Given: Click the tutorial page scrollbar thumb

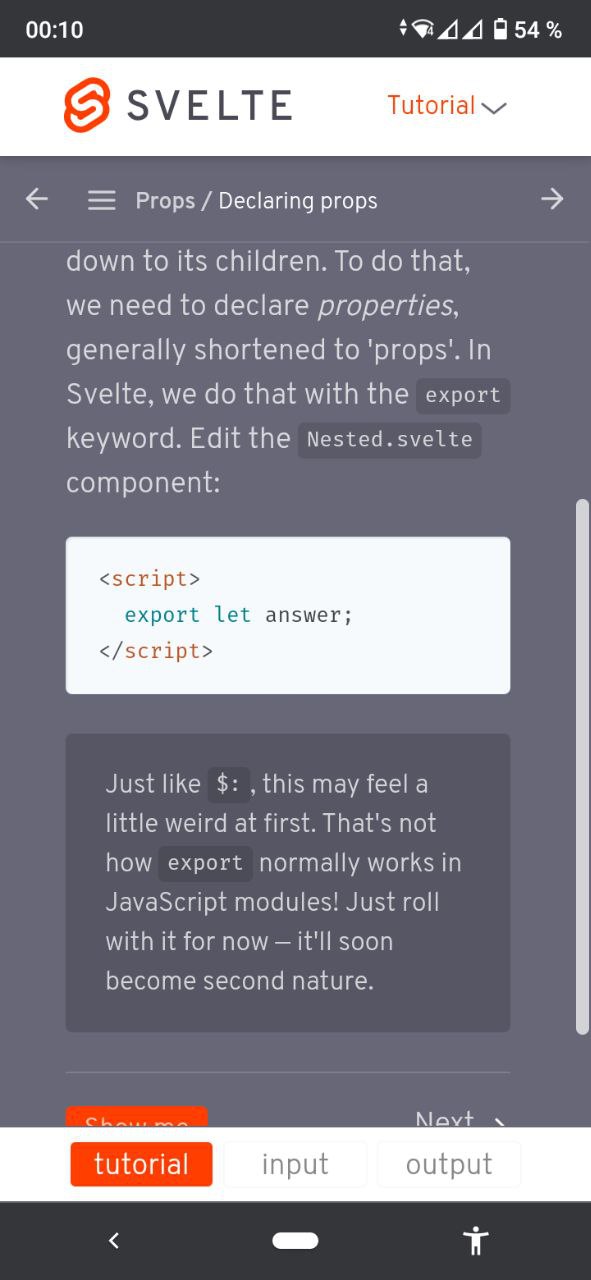Looking at the screenshot, I should [x=583, y=766].
